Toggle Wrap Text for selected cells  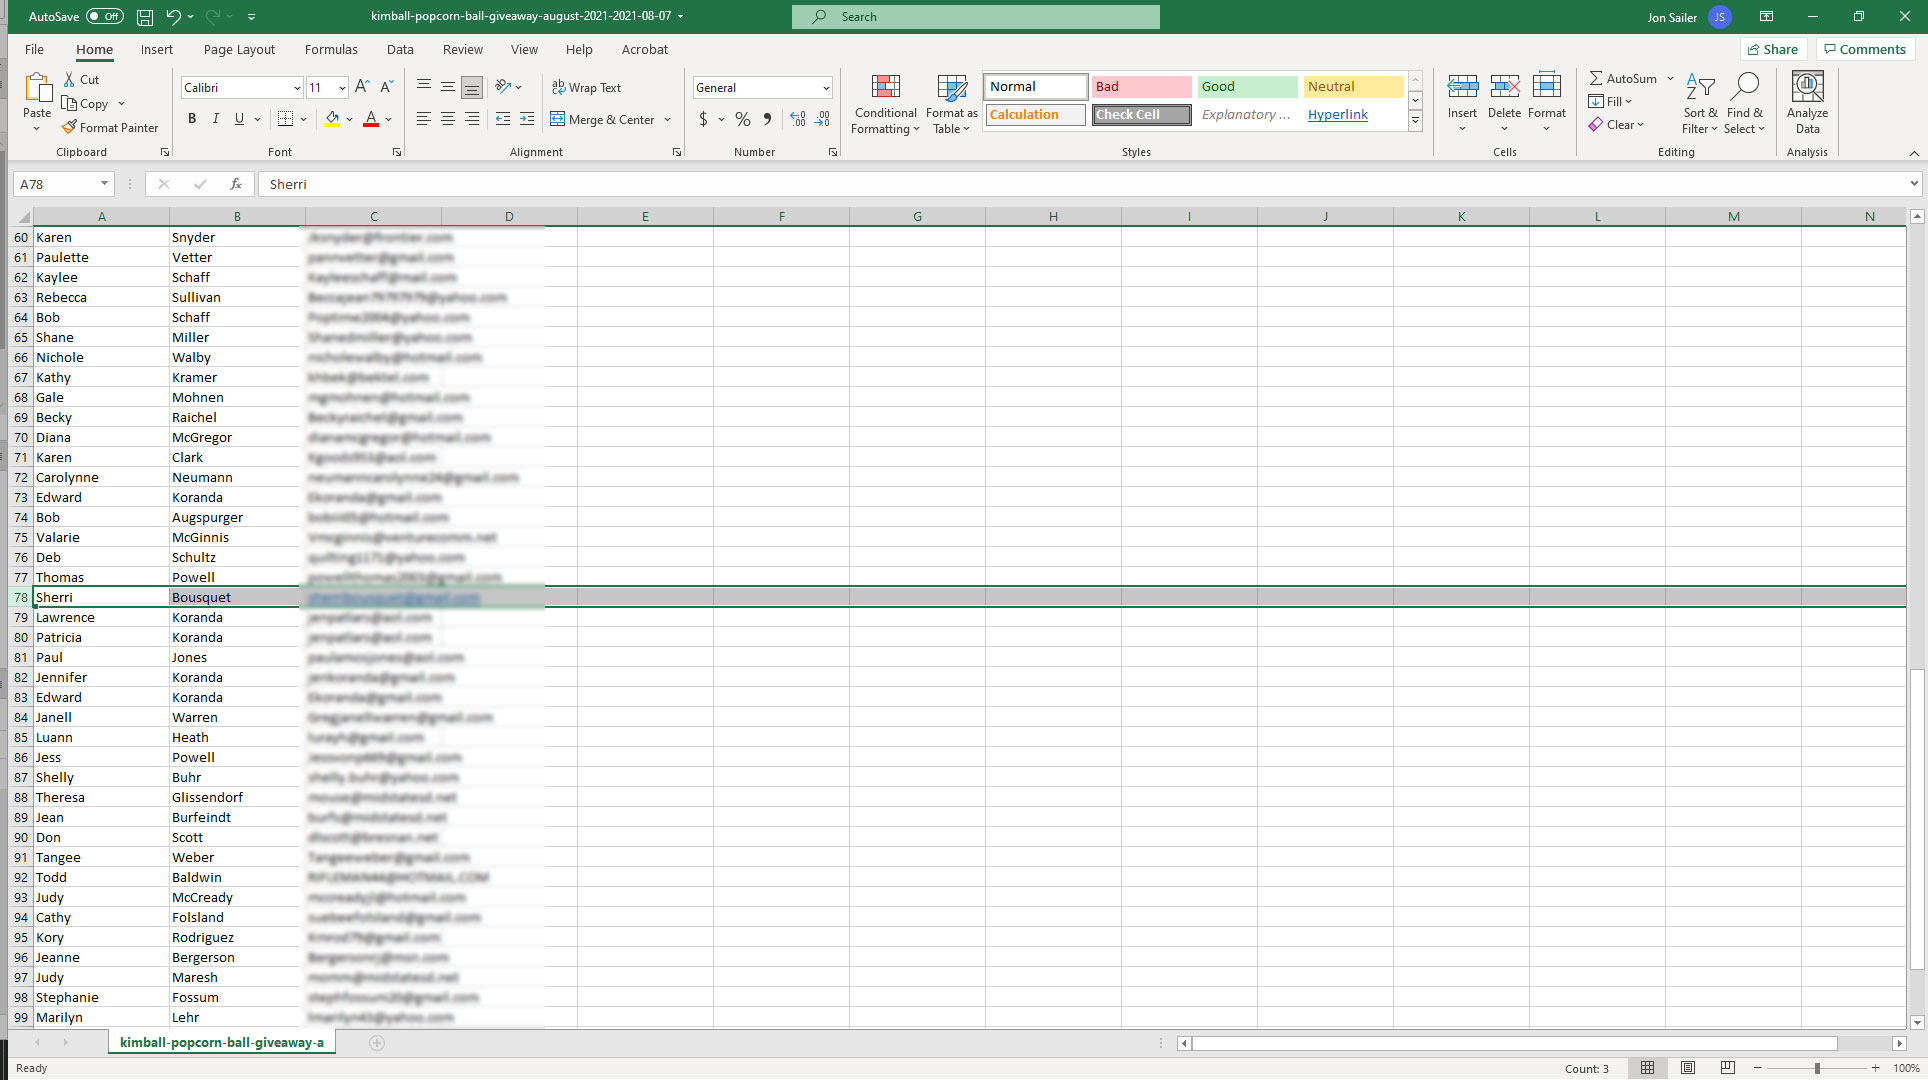pos(586,88)
